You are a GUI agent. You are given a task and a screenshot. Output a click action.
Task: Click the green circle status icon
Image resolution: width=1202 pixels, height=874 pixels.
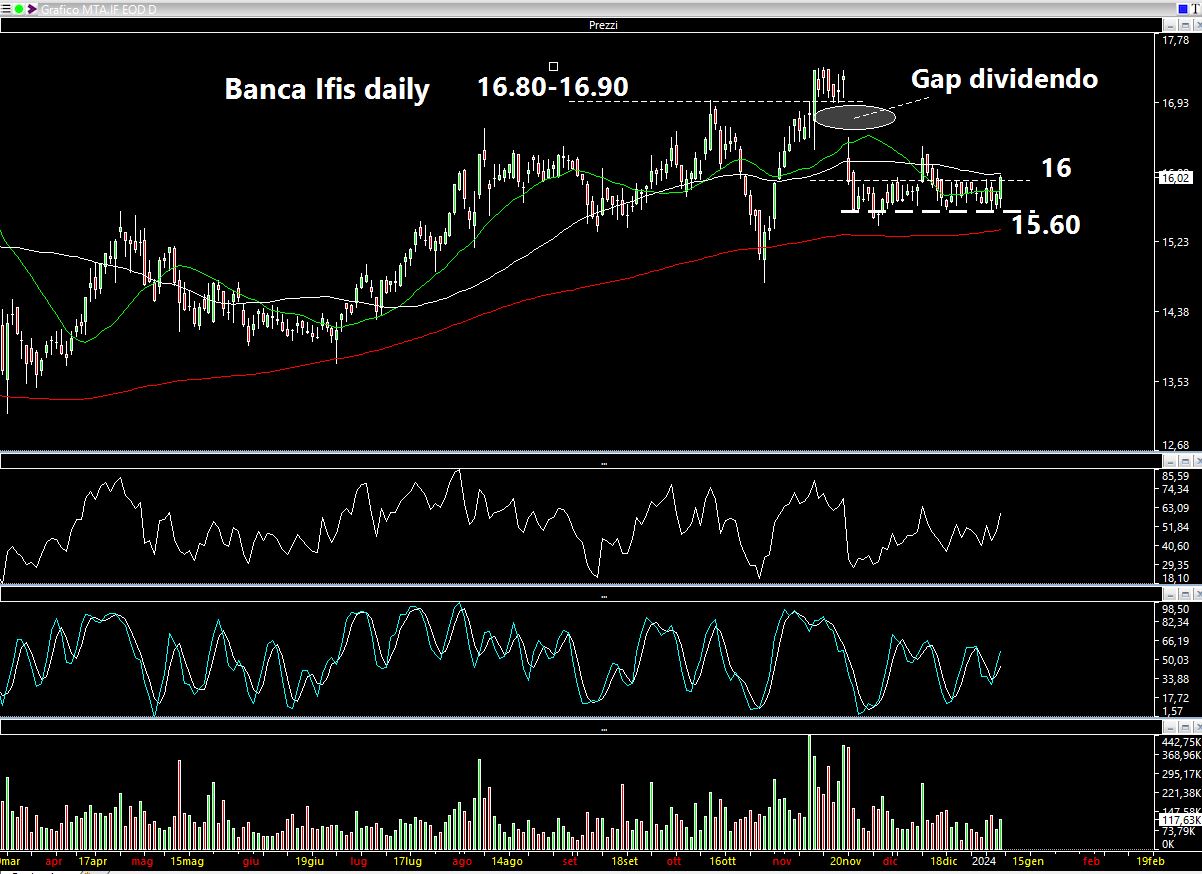point(19,9)
